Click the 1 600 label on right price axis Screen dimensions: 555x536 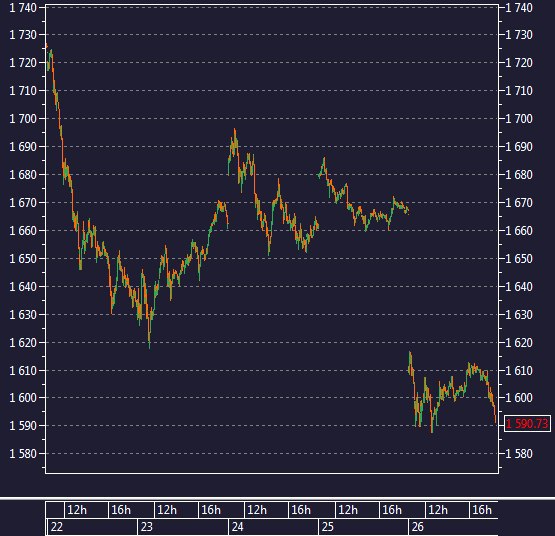click(519, 398)
